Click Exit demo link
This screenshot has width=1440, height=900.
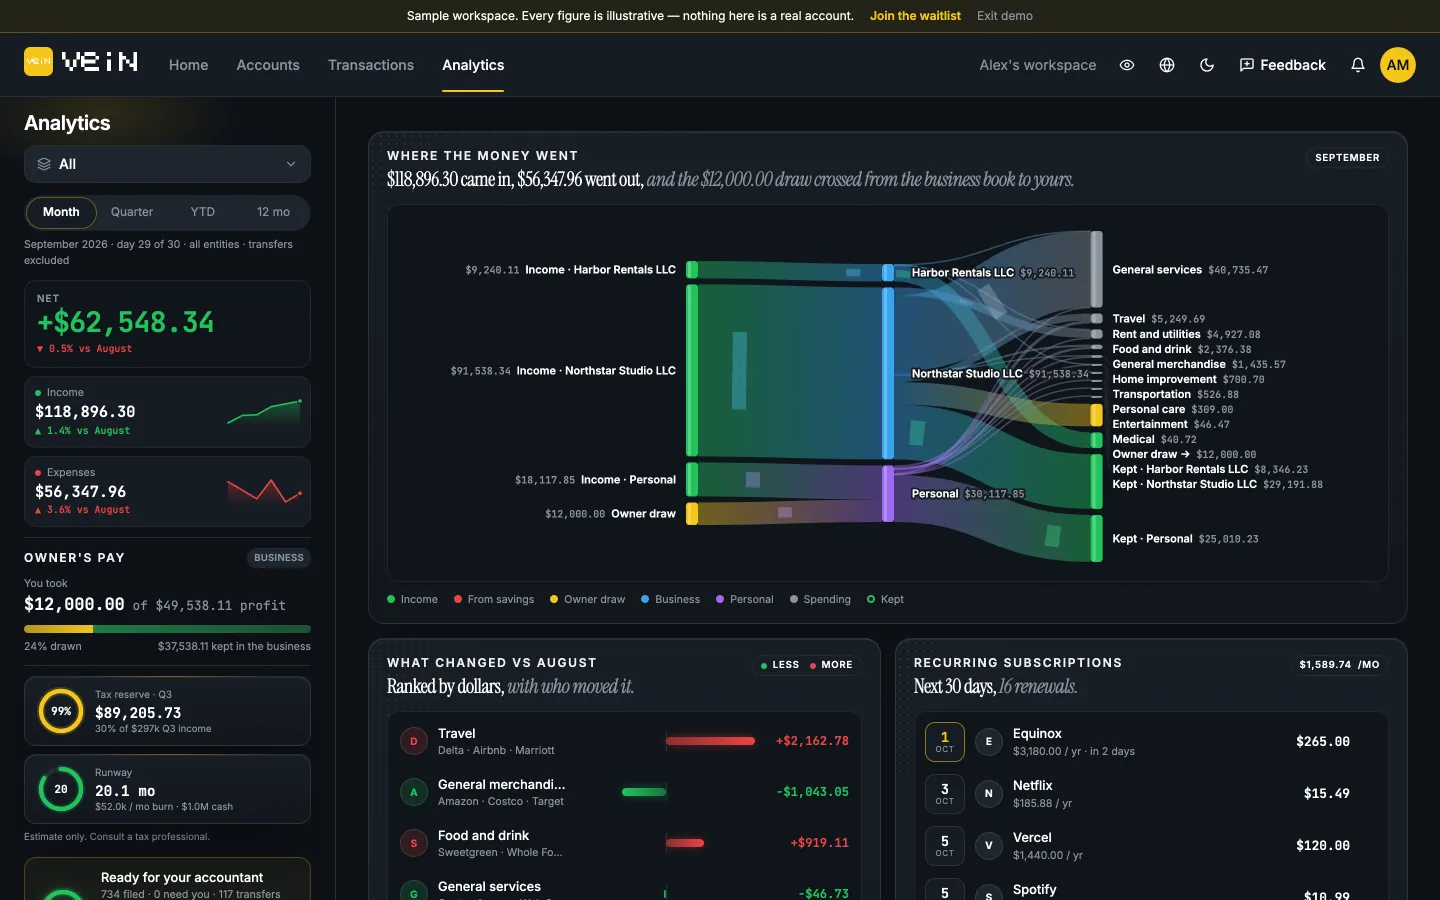point(1005,16)
